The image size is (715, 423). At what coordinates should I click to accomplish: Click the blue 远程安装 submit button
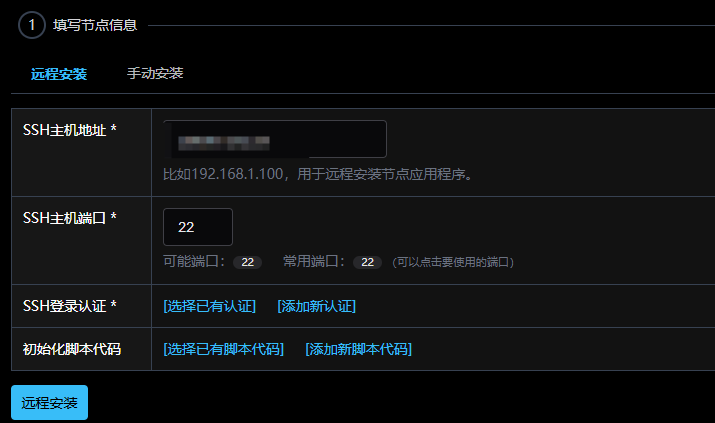click(49, 402)
